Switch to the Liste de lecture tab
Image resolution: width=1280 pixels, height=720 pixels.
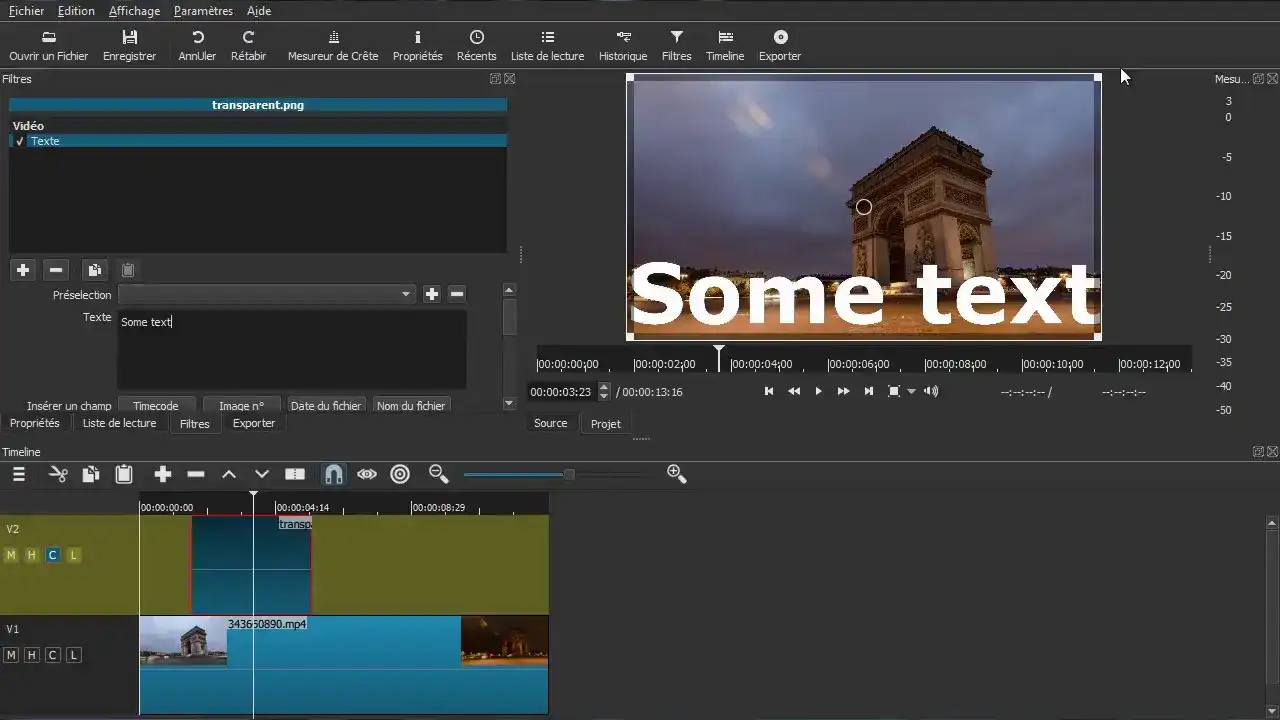(x=119, y=423)
